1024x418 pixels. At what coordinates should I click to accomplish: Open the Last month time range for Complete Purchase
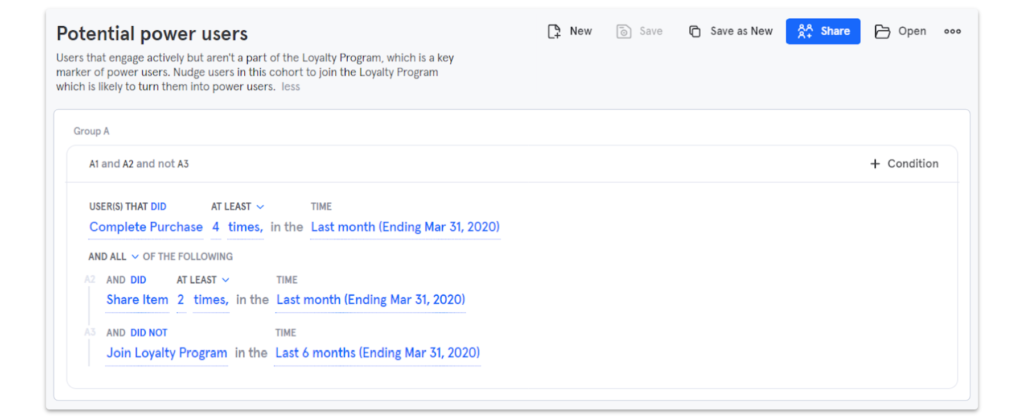pyautogui.click(x=406, y=227)
